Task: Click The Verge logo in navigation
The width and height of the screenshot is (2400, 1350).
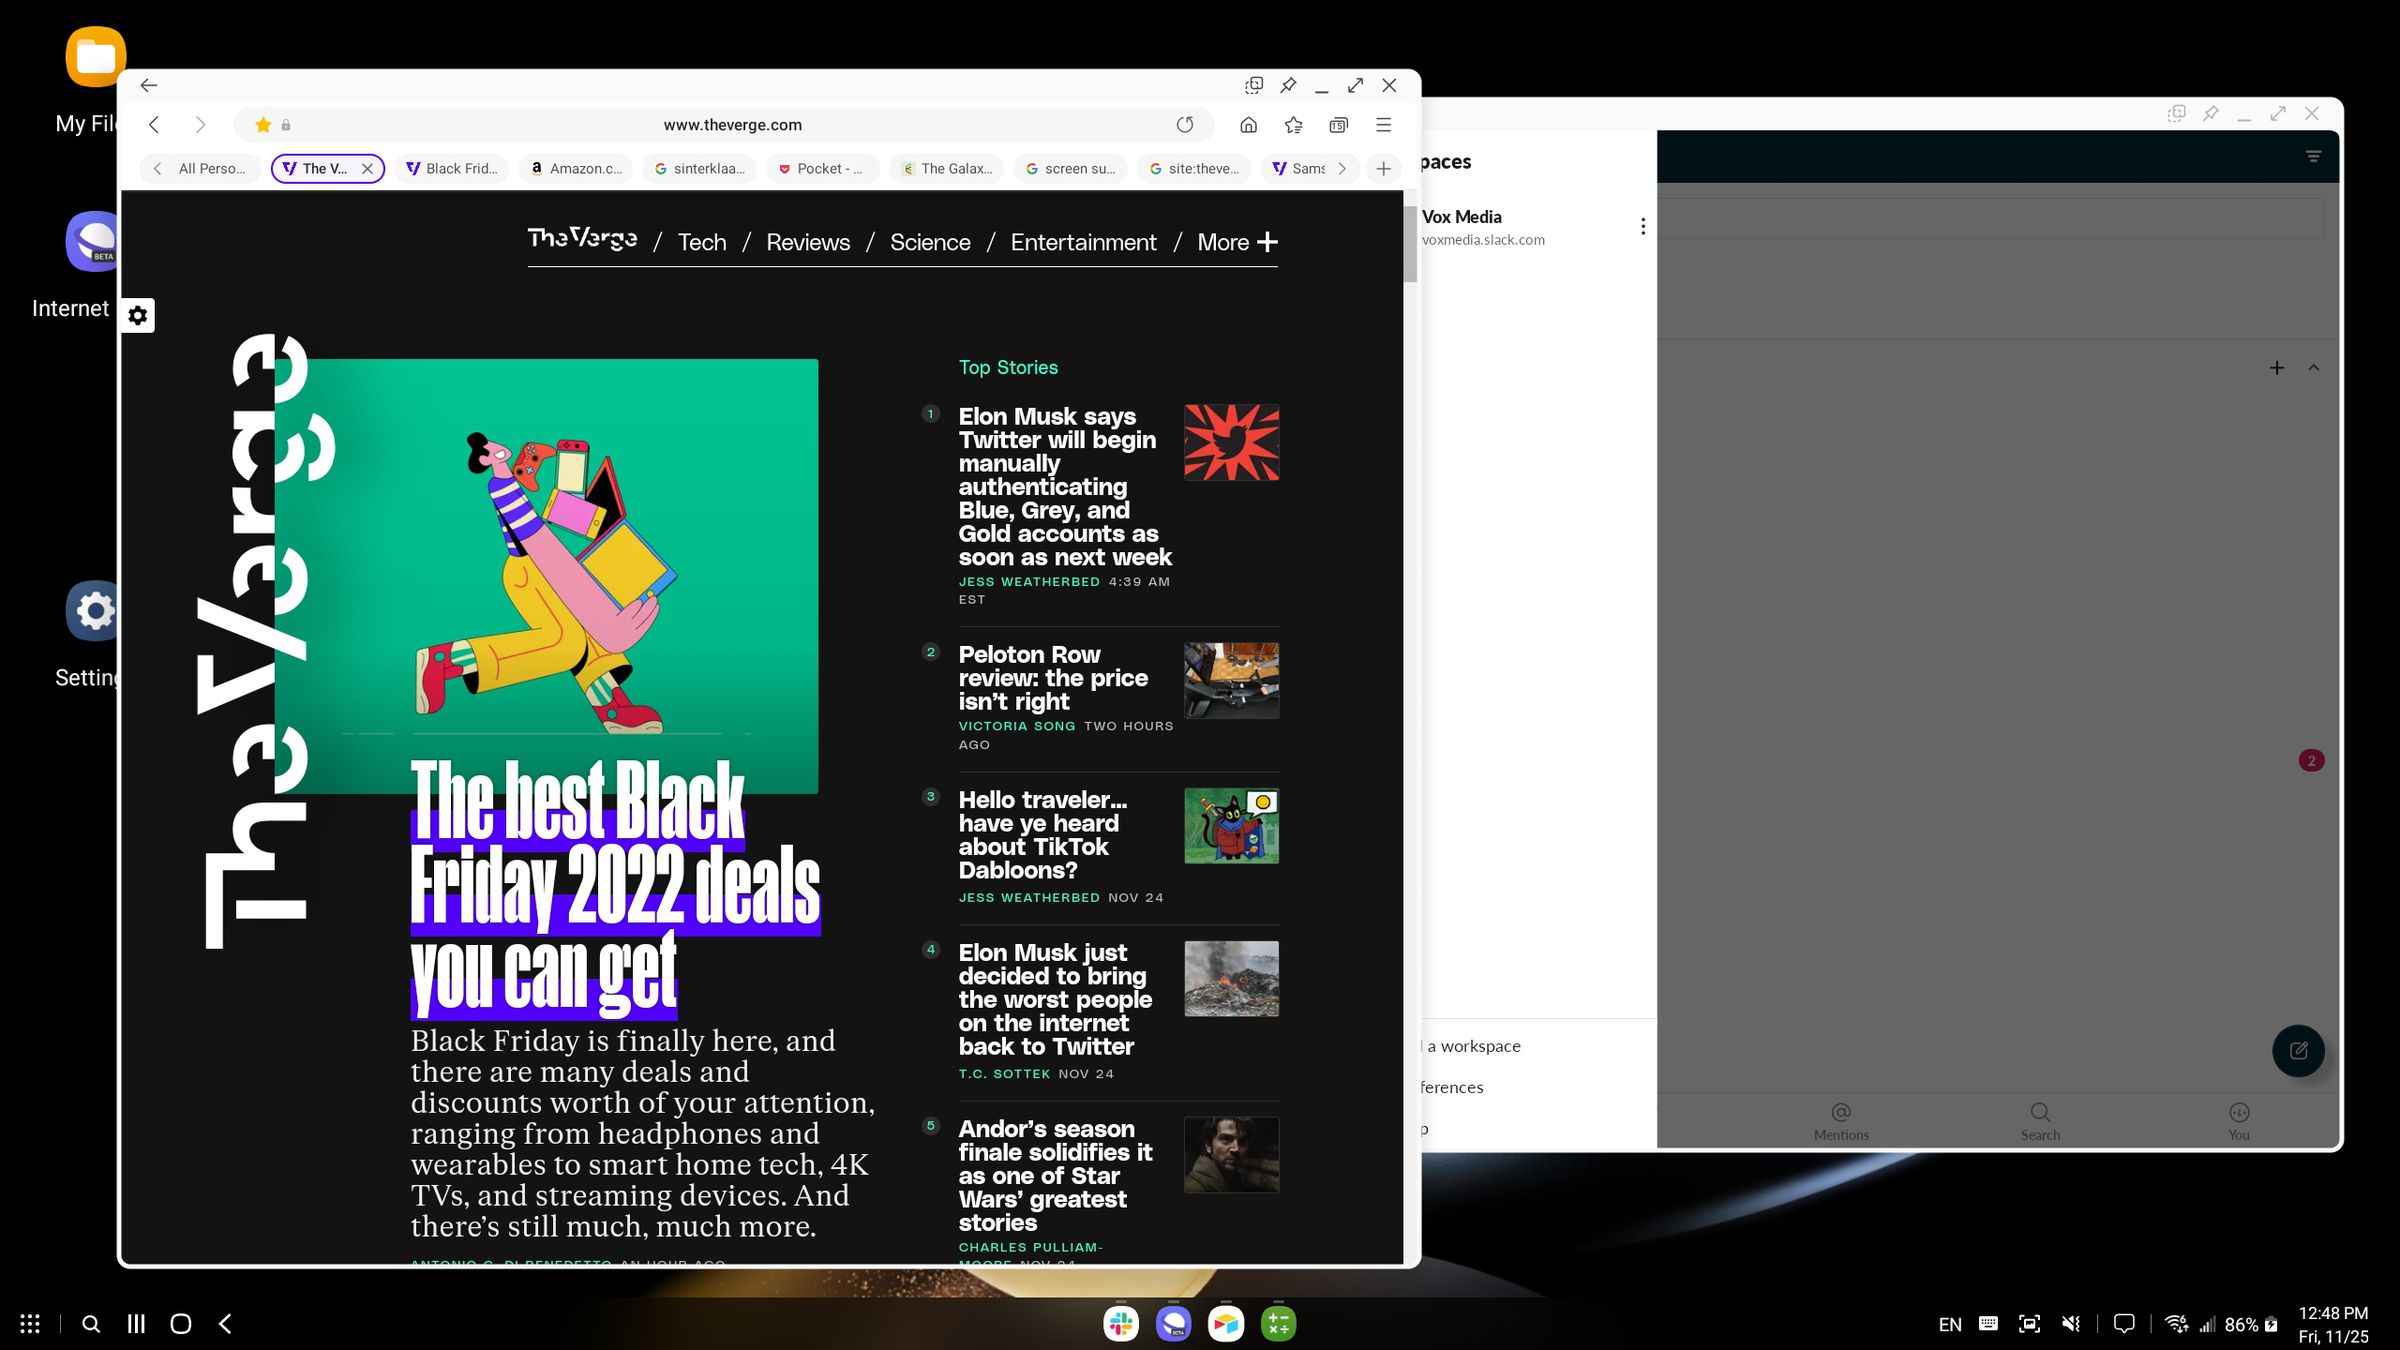Action: [582, 239]
